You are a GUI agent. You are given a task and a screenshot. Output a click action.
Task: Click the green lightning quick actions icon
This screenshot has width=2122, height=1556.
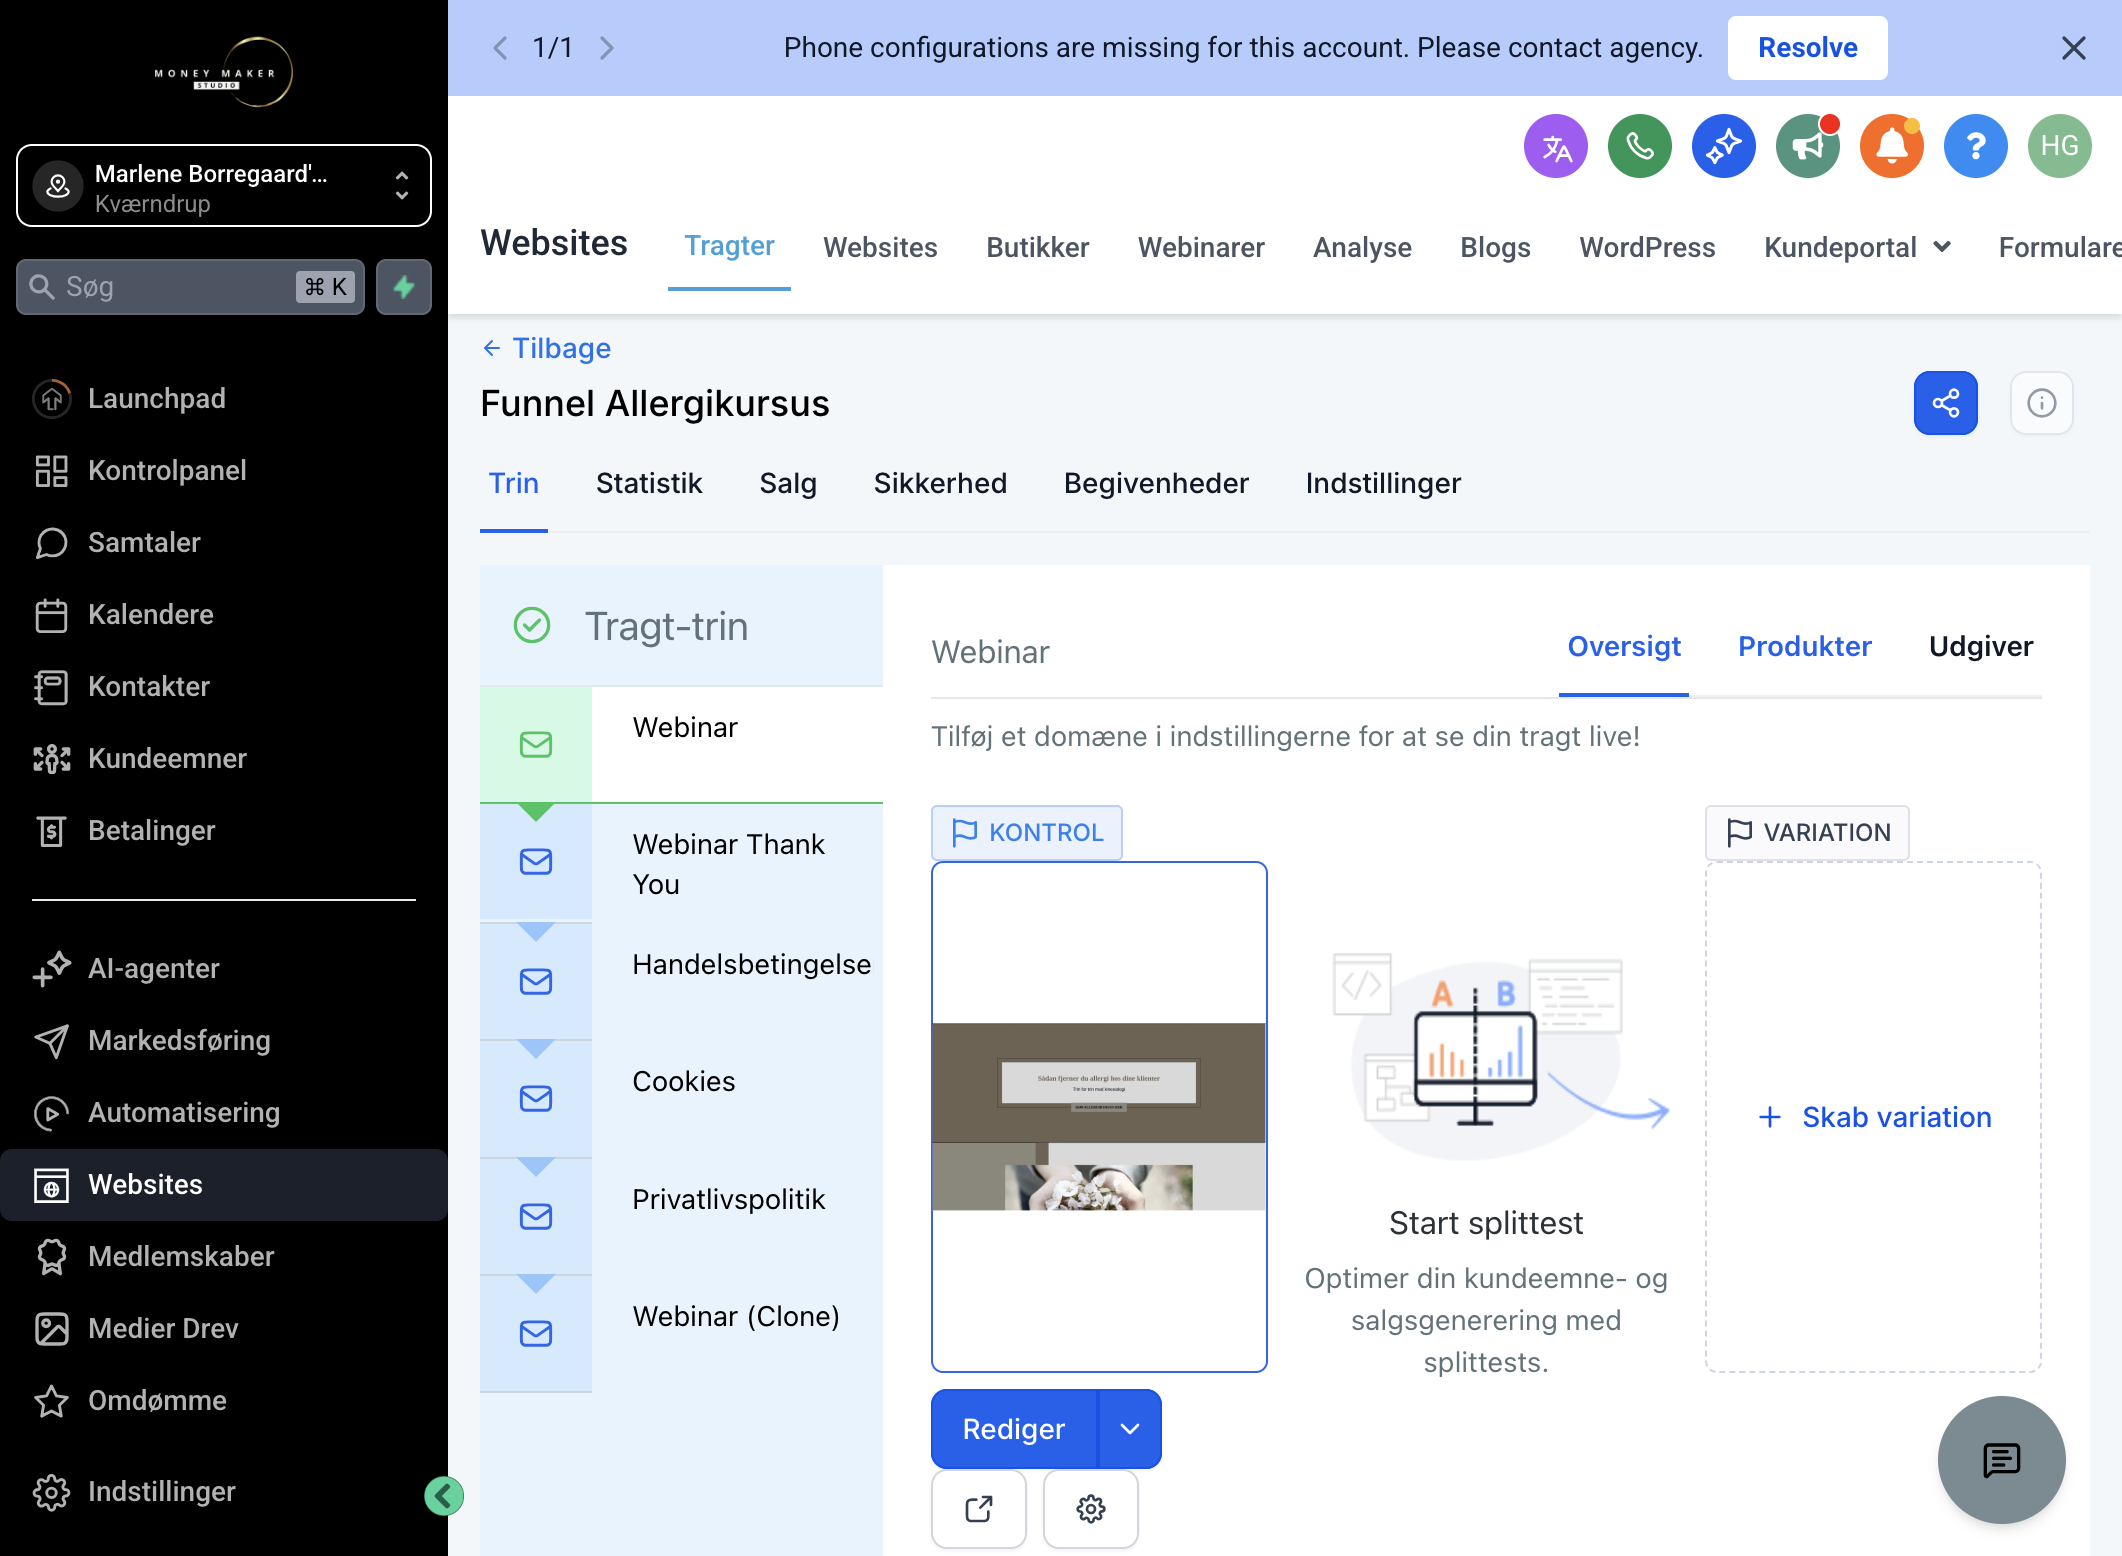pos(404,287)
